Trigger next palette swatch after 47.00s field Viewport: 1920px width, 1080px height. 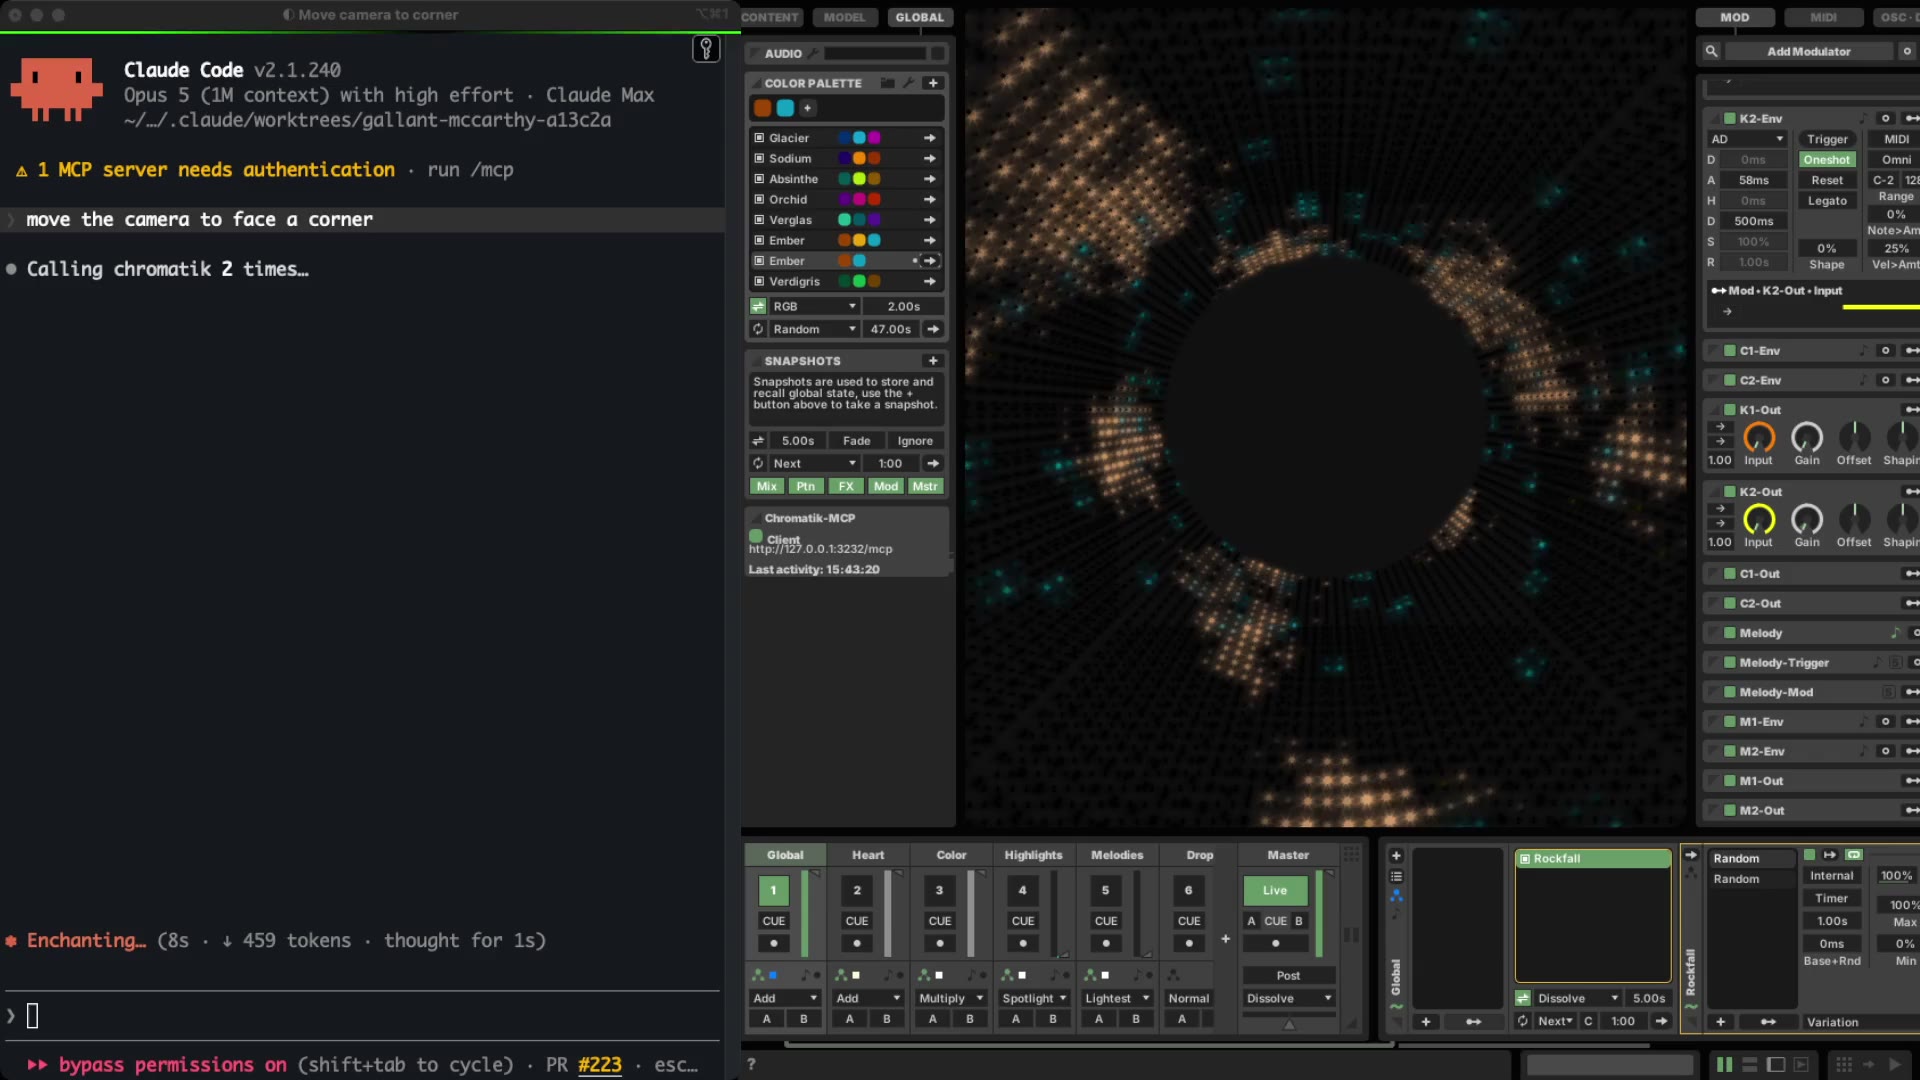click(x=933, y=329)
